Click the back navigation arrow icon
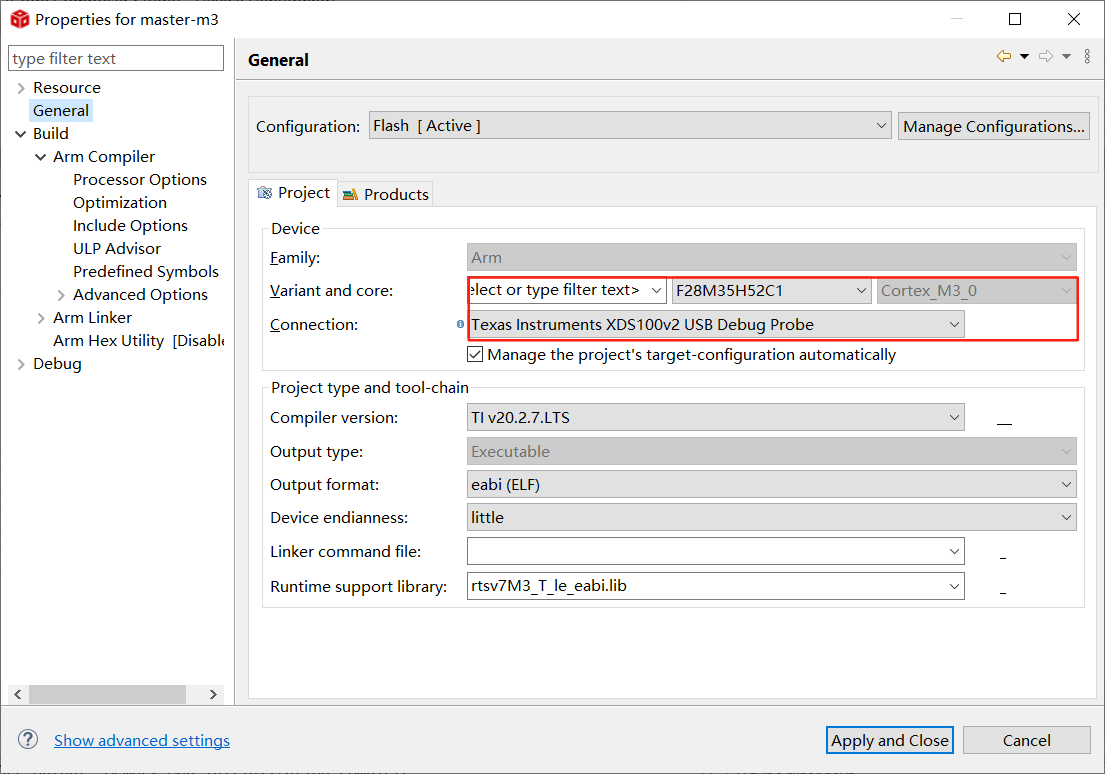1105x774 pixels. tap(1003, 57)
